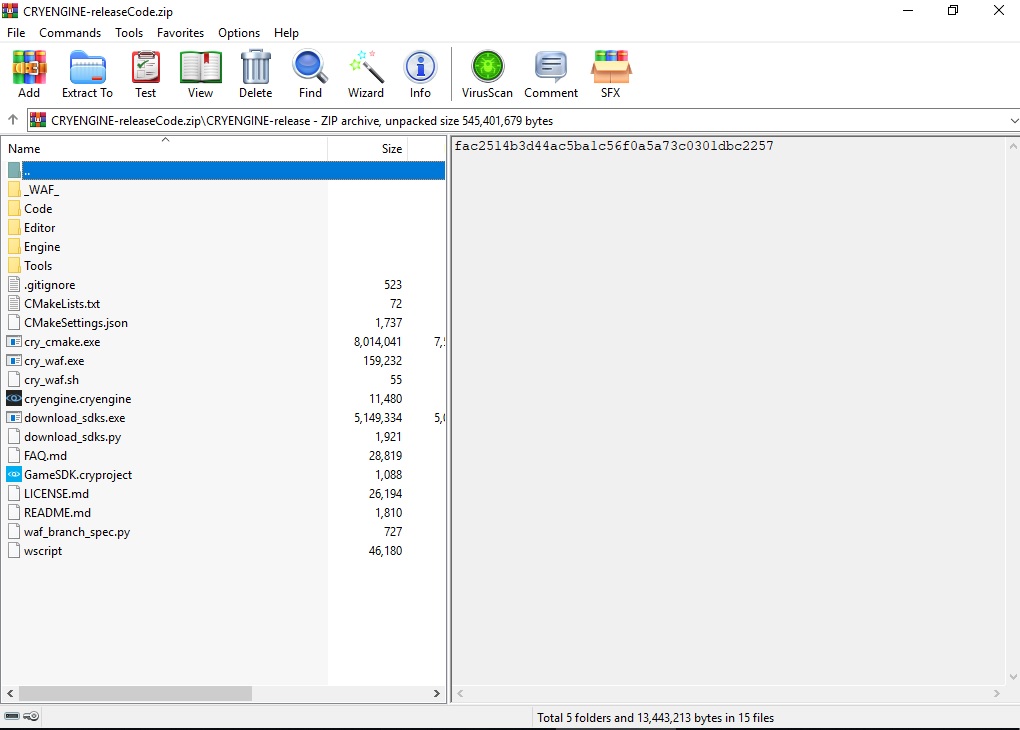
Task: Click the archive path text in address bar
Action: 302,120
